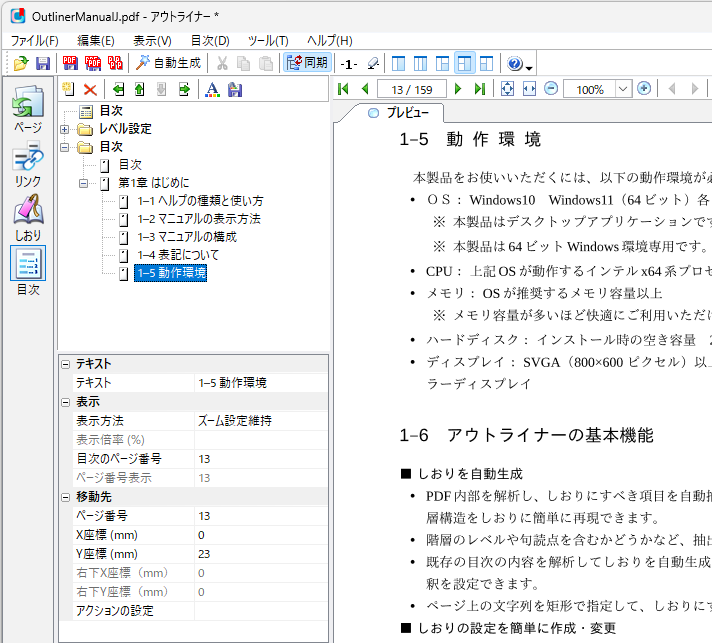712x643 pixels.
Task: Click the 表示方法 value ズーム設定維持
Action: point(261,421)
